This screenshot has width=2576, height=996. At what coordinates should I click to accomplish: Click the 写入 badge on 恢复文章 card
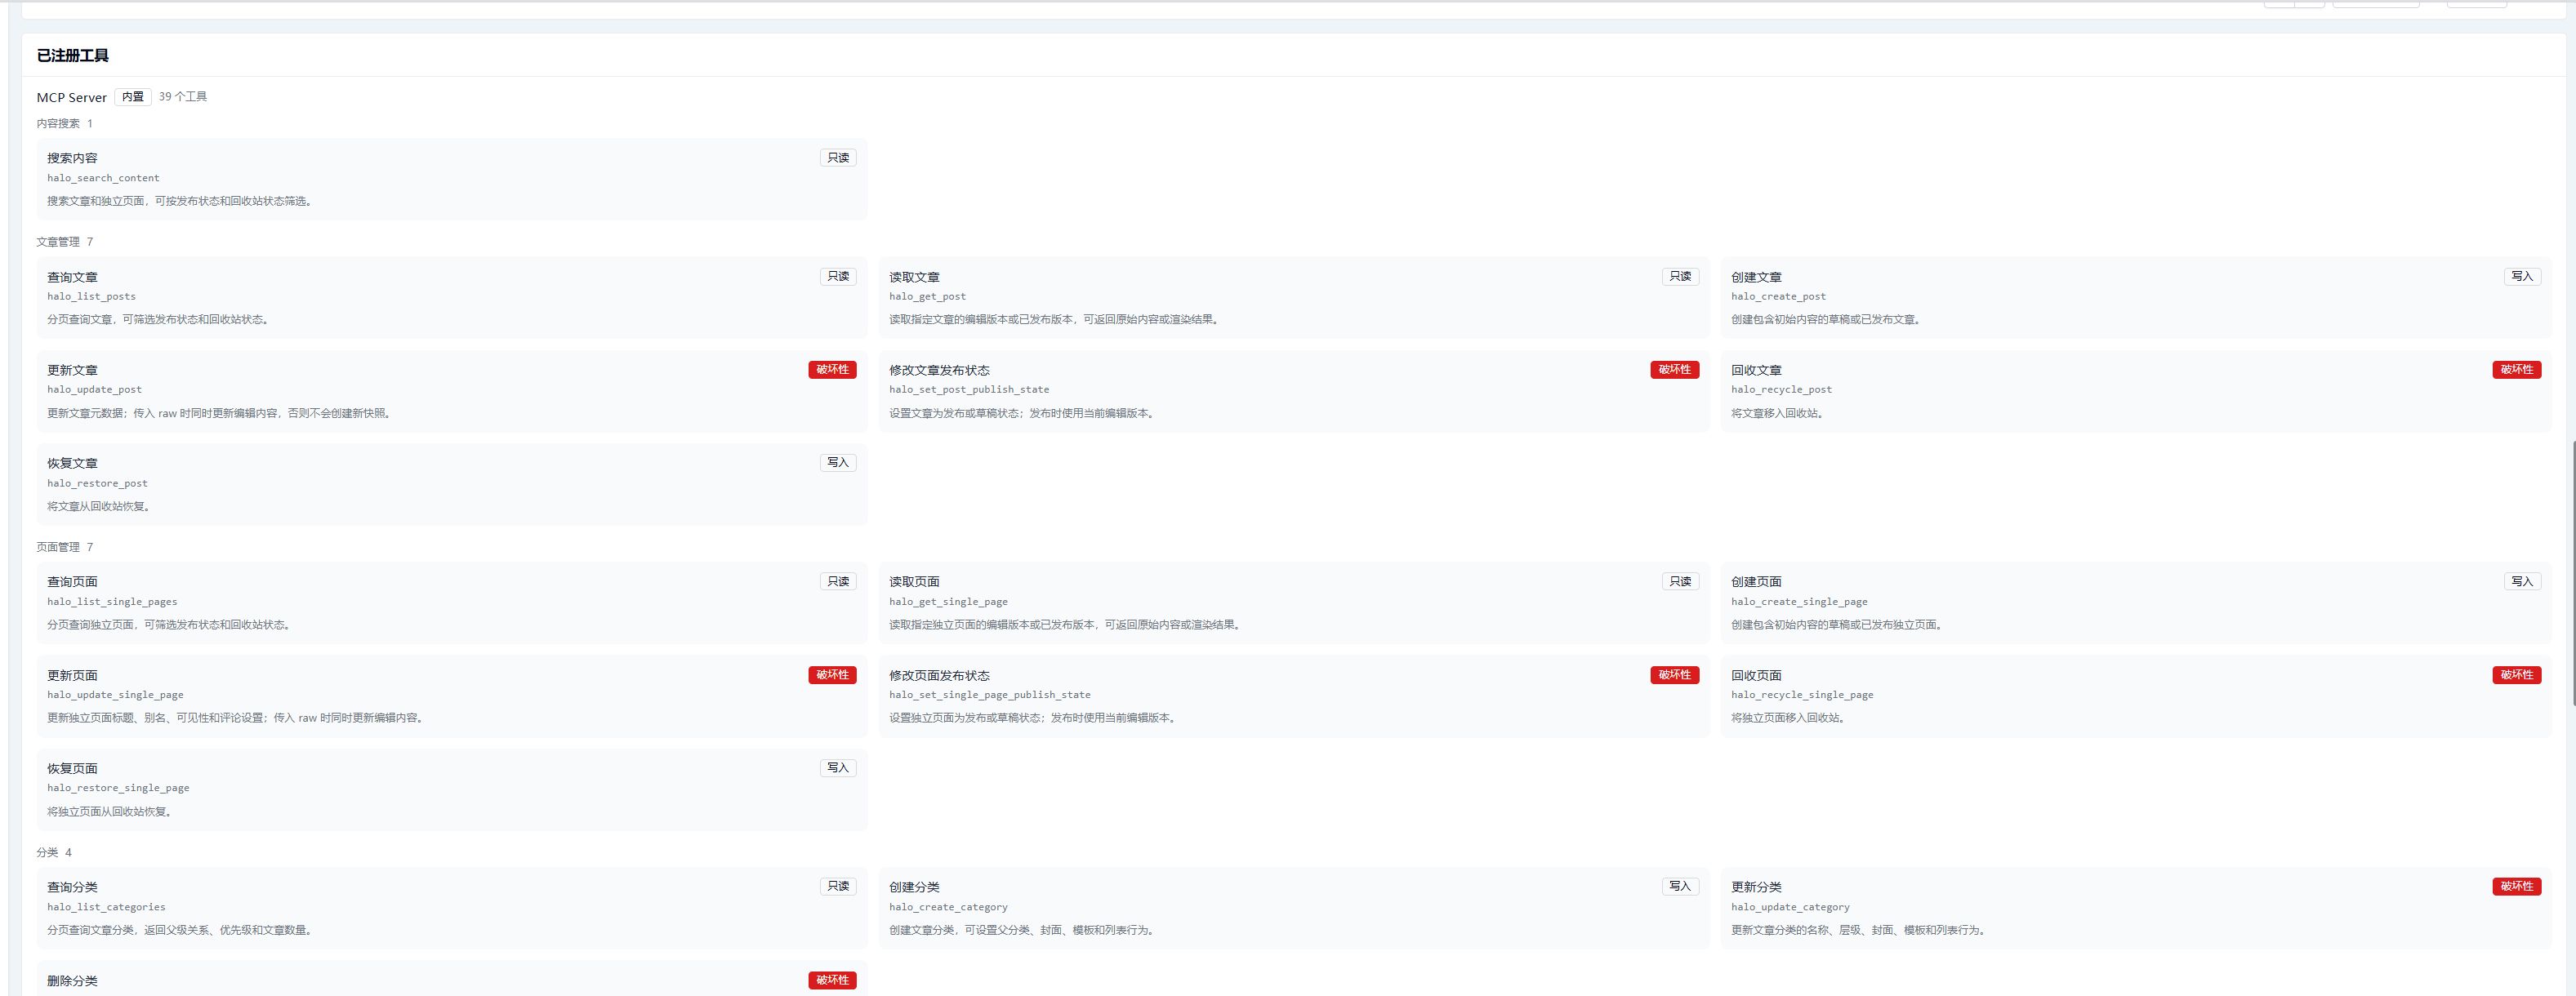(x=838, y=463)
